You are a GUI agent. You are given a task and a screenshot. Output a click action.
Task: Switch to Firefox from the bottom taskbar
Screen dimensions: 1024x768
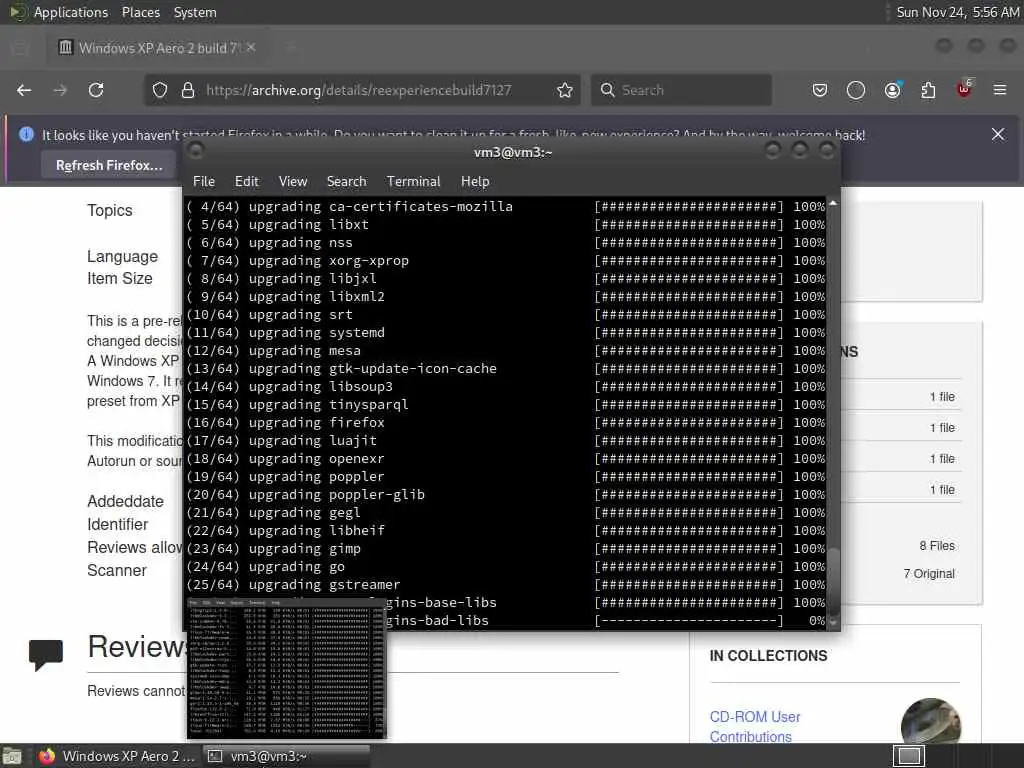[116, 756]
